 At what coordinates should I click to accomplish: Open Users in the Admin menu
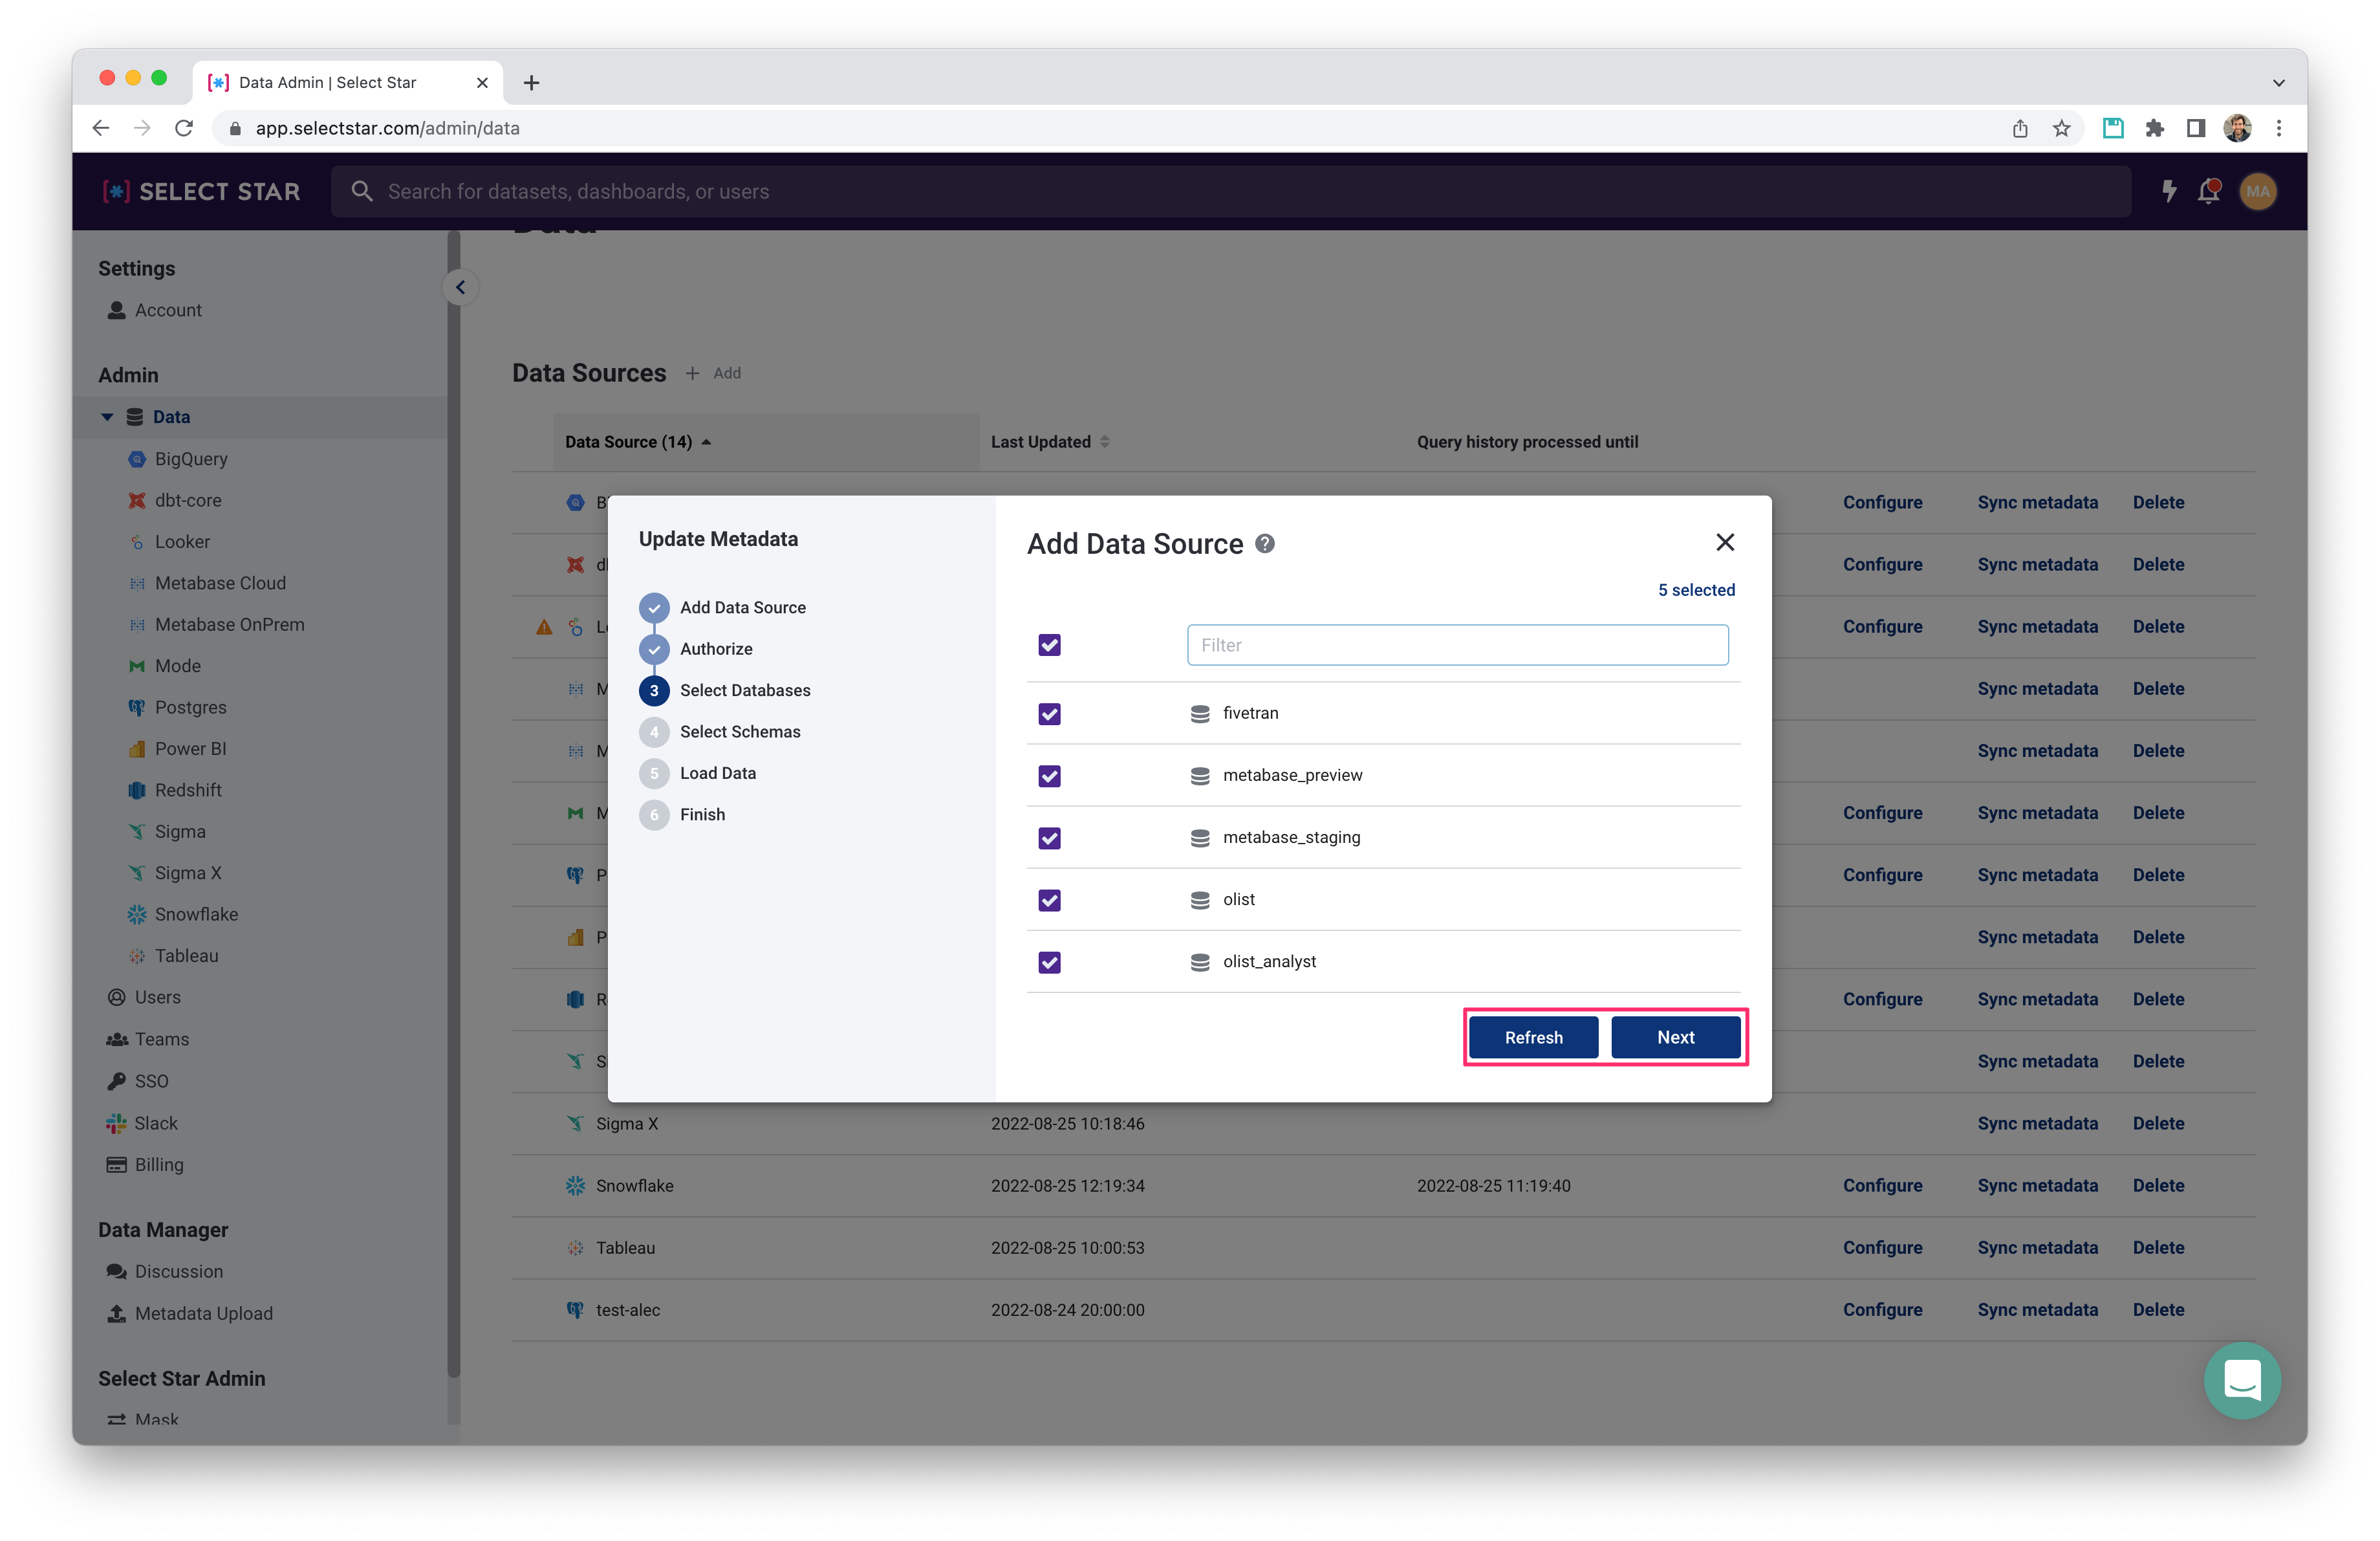click(x=157, y=997)
